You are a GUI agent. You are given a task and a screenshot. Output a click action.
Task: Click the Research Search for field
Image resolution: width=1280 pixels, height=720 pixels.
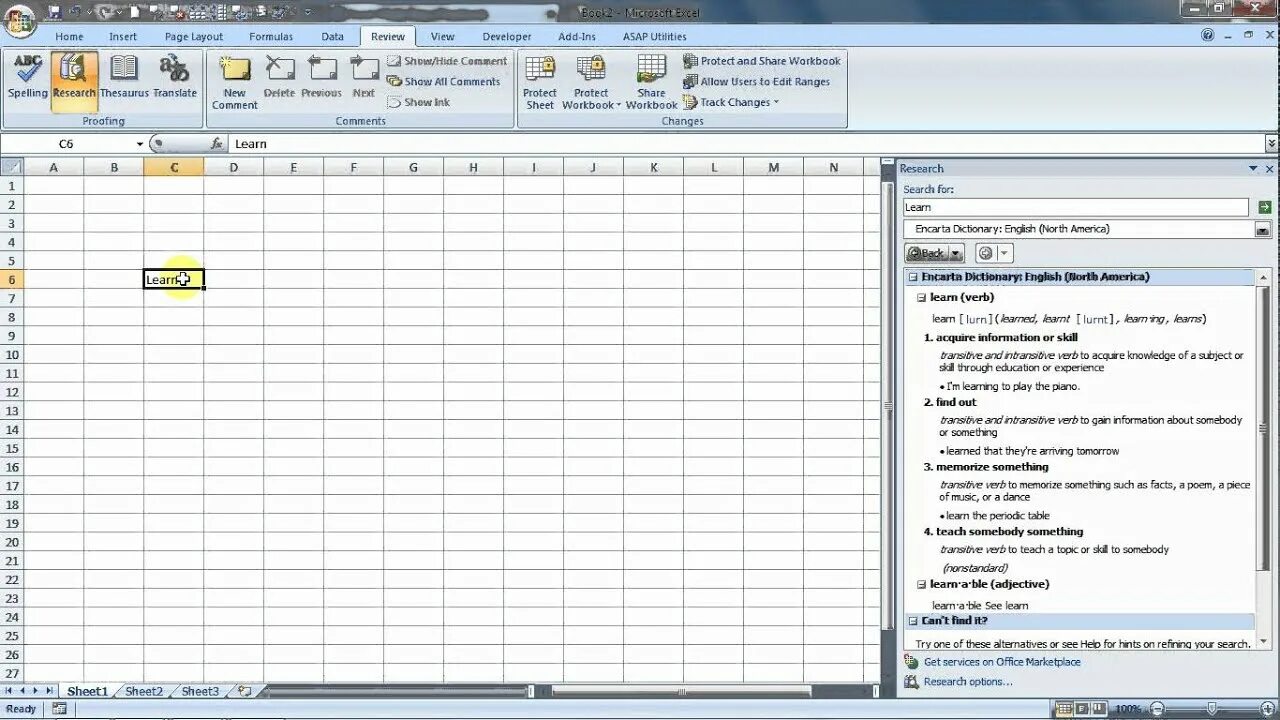(1076, 207)
